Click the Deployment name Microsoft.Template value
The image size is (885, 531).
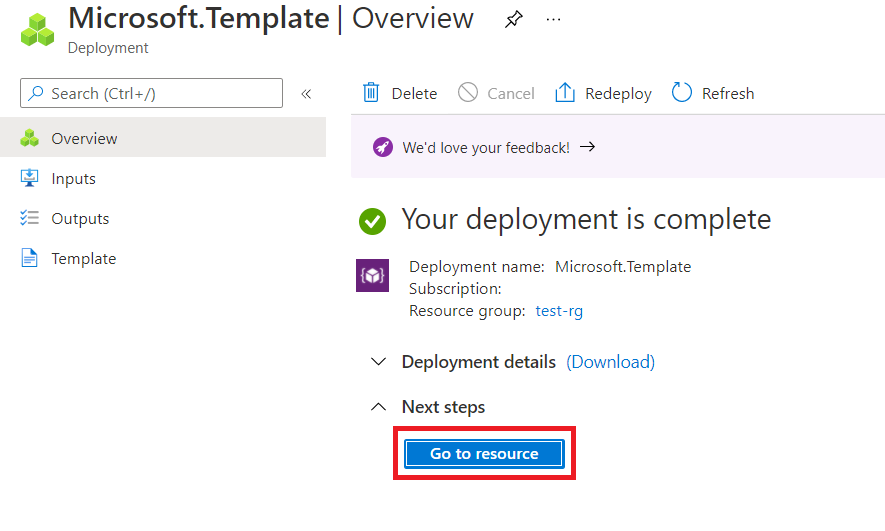click(623, 266)
